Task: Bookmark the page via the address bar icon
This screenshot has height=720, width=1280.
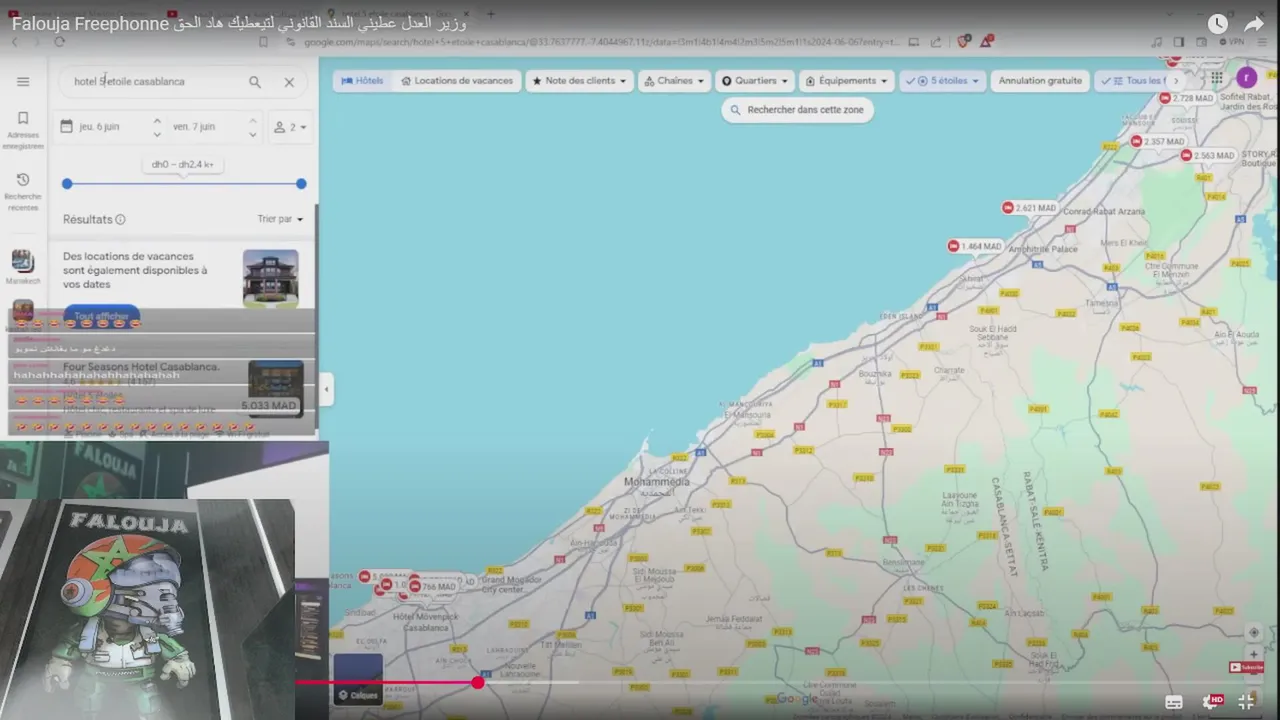Action: (x=263, y=42)
